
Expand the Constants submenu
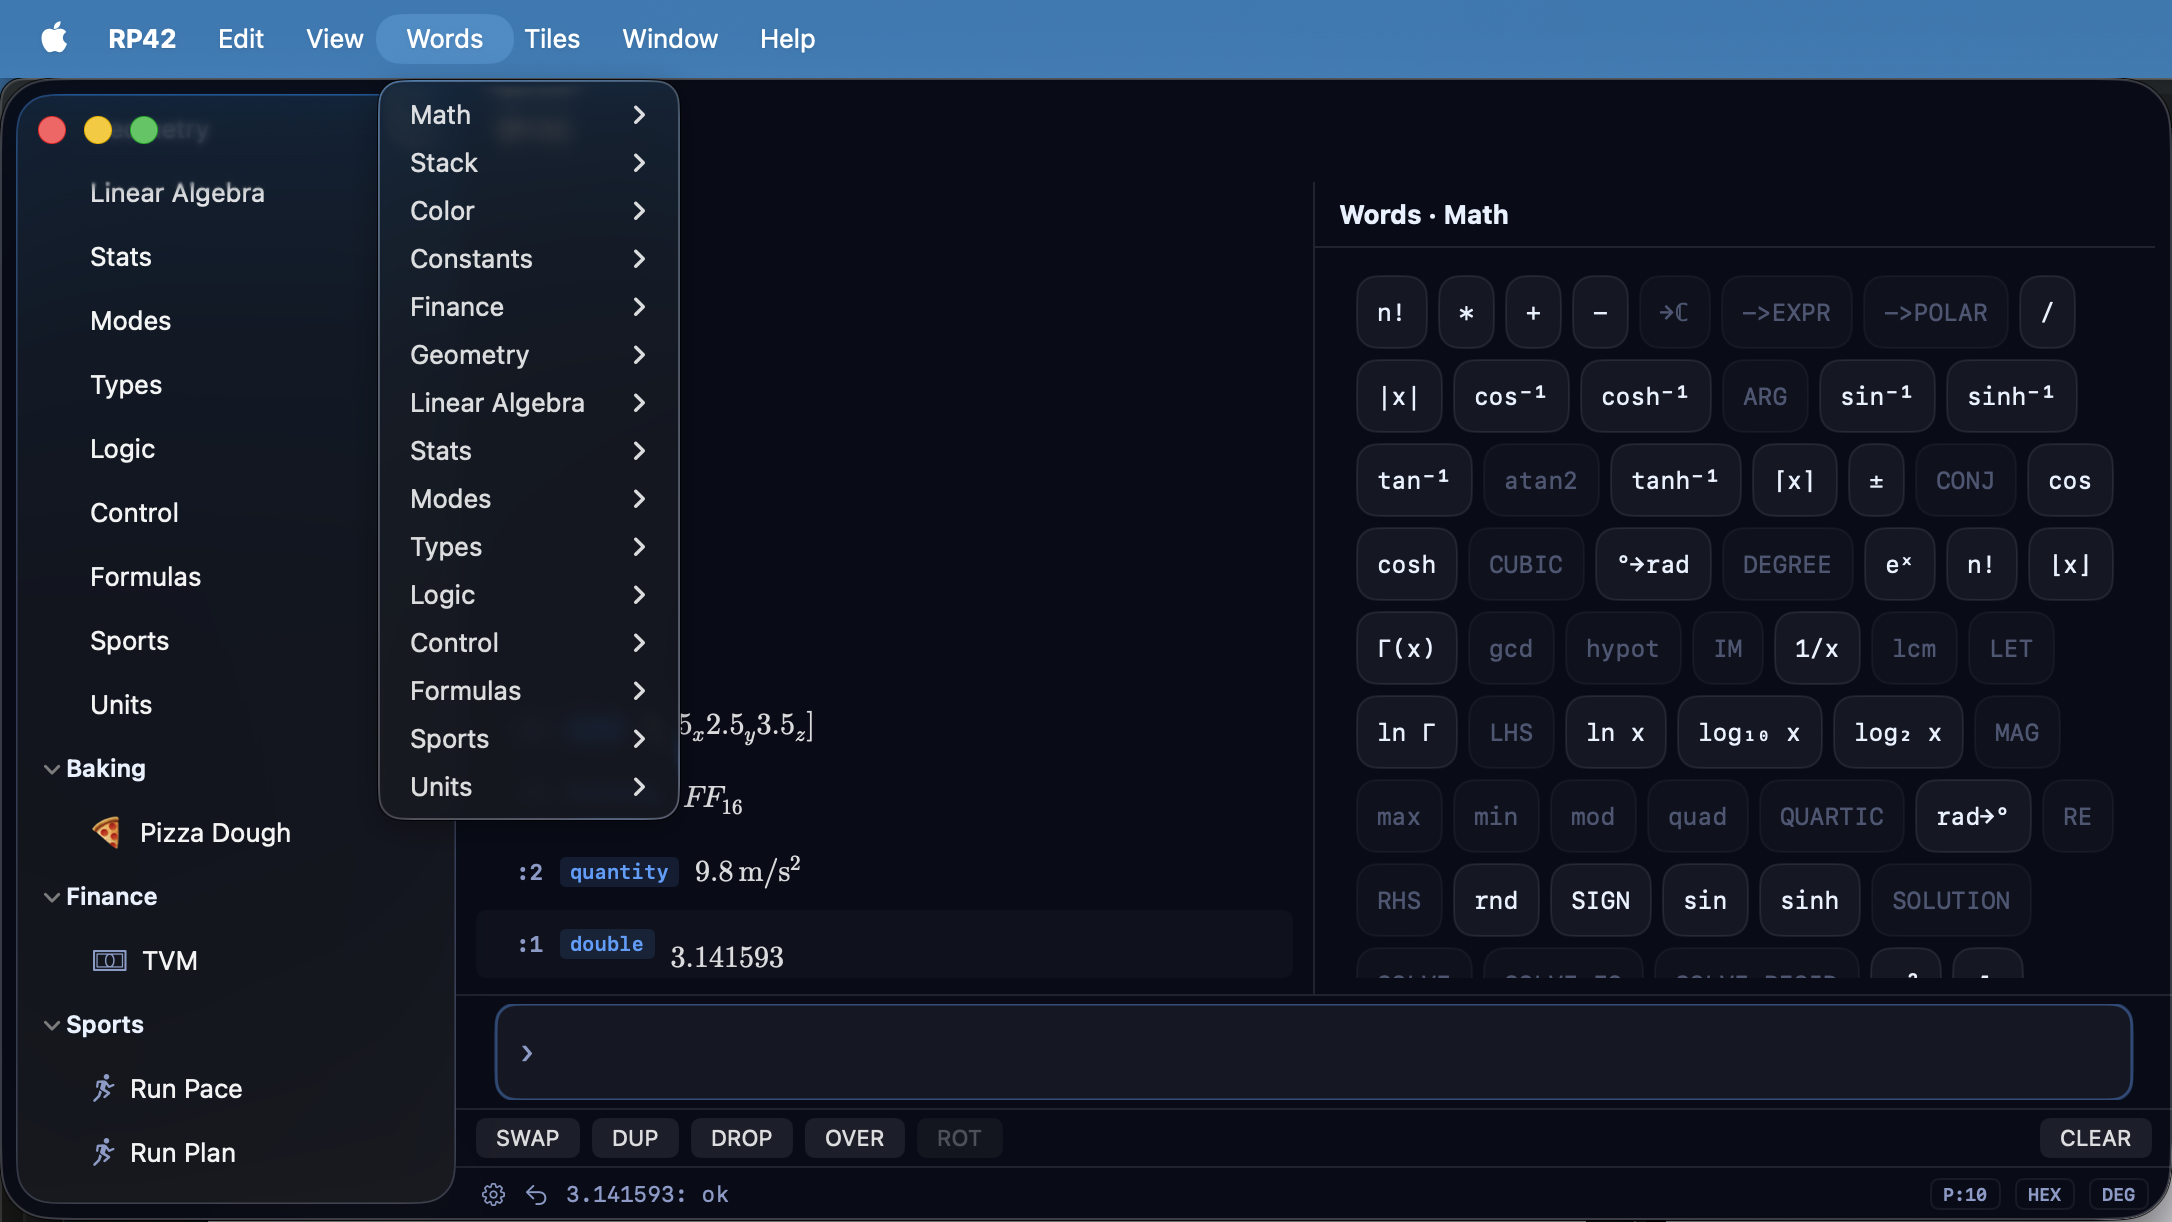click(528, 259)
